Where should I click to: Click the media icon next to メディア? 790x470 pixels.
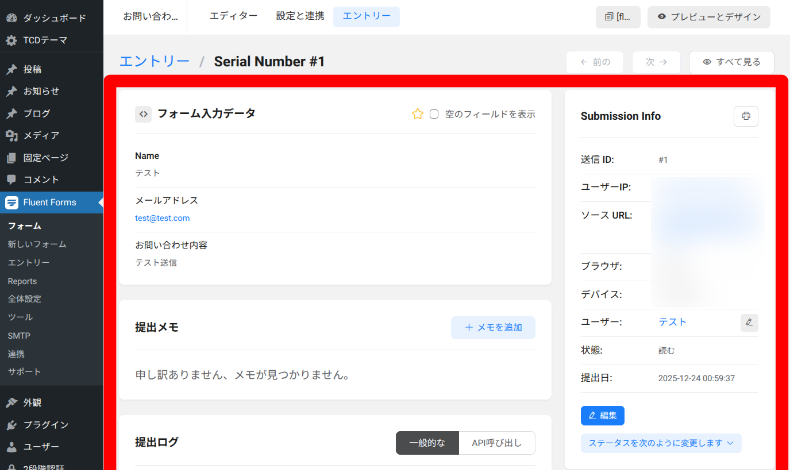[x=12, y=136]
